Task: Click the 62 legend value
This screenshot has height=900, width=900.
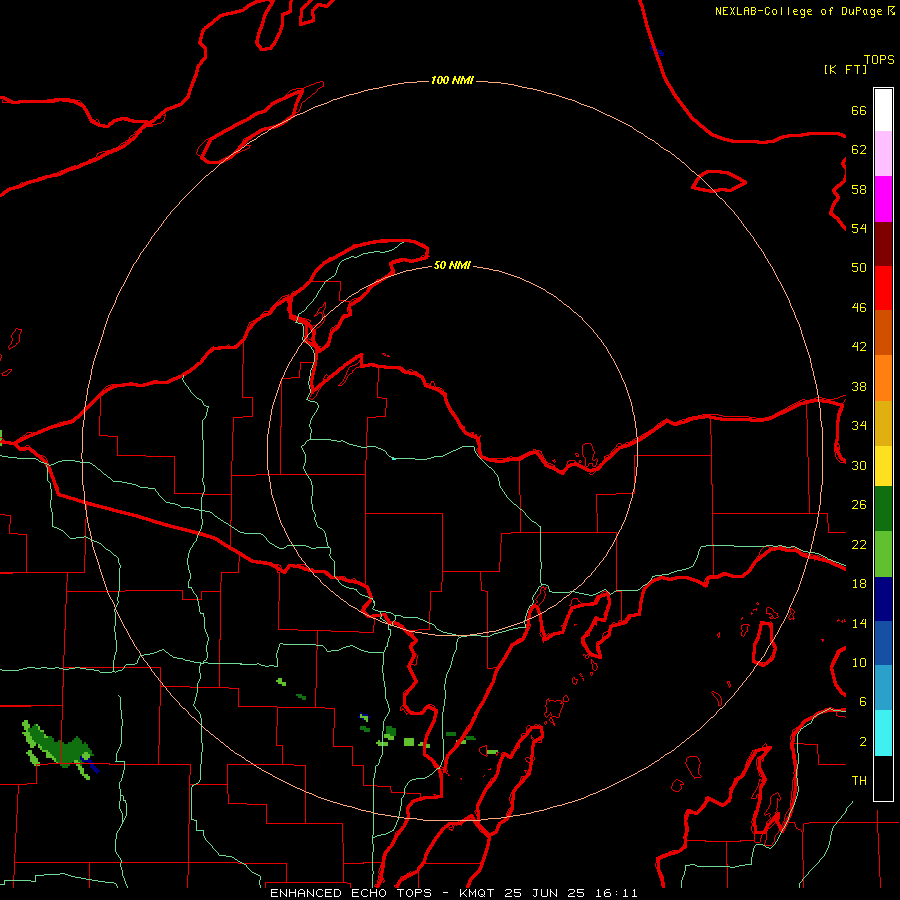Action: click(x=859, y=150)
